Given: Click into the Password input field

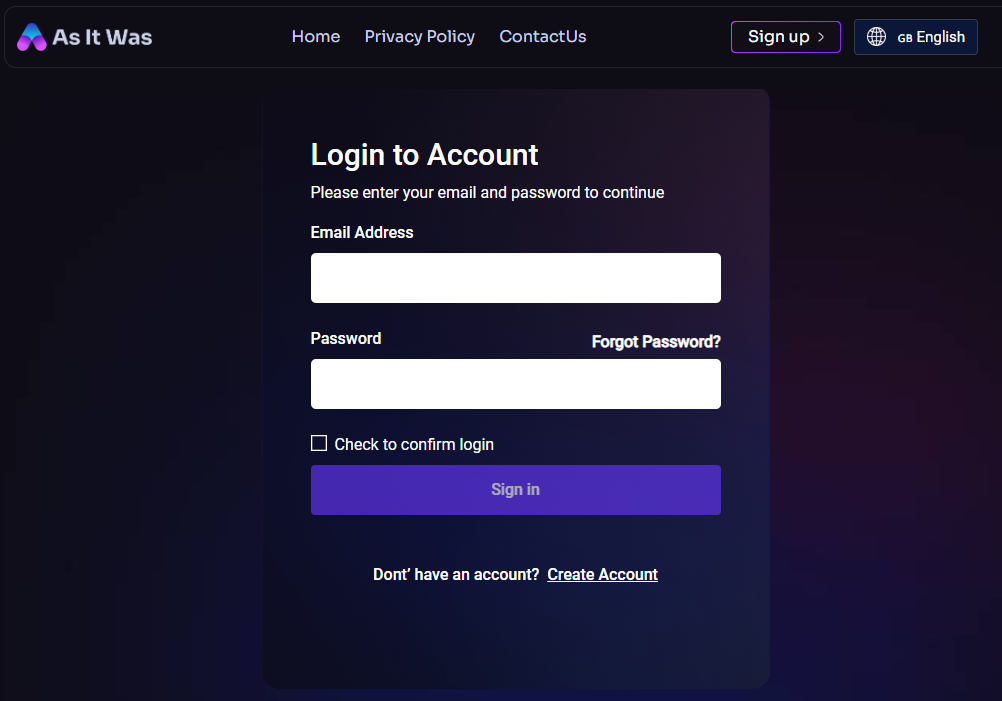Looking at the screenshot, I should click(x=515, y=384).
